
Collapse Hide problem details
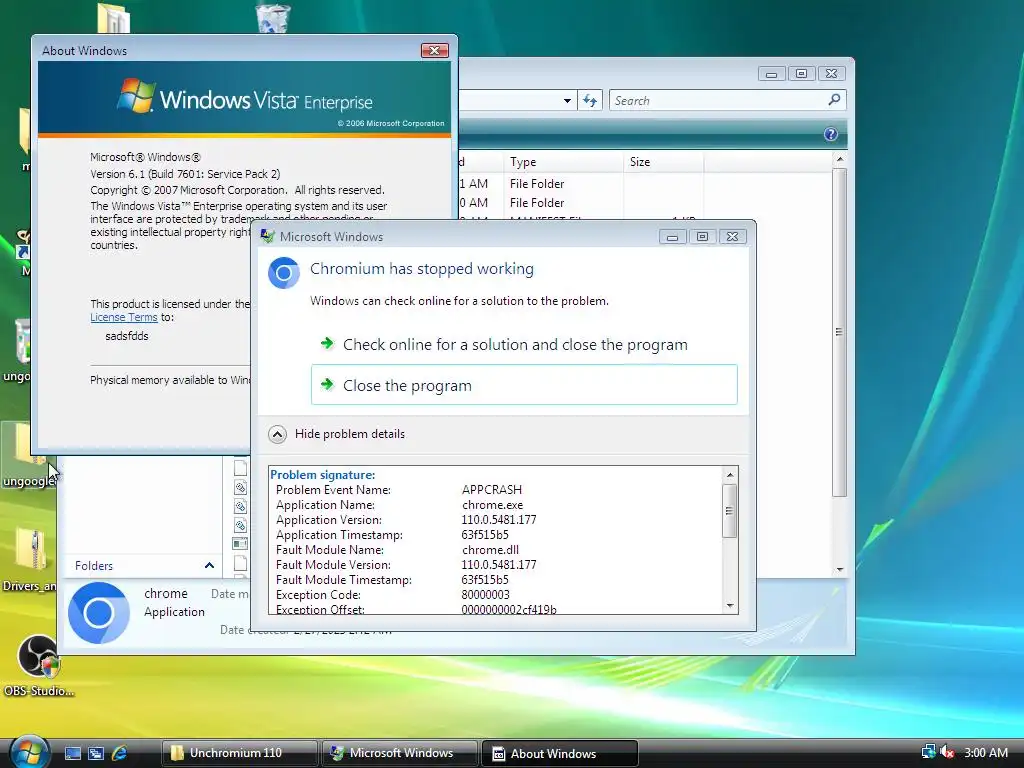pyautogui.click(x=337, y=434)
